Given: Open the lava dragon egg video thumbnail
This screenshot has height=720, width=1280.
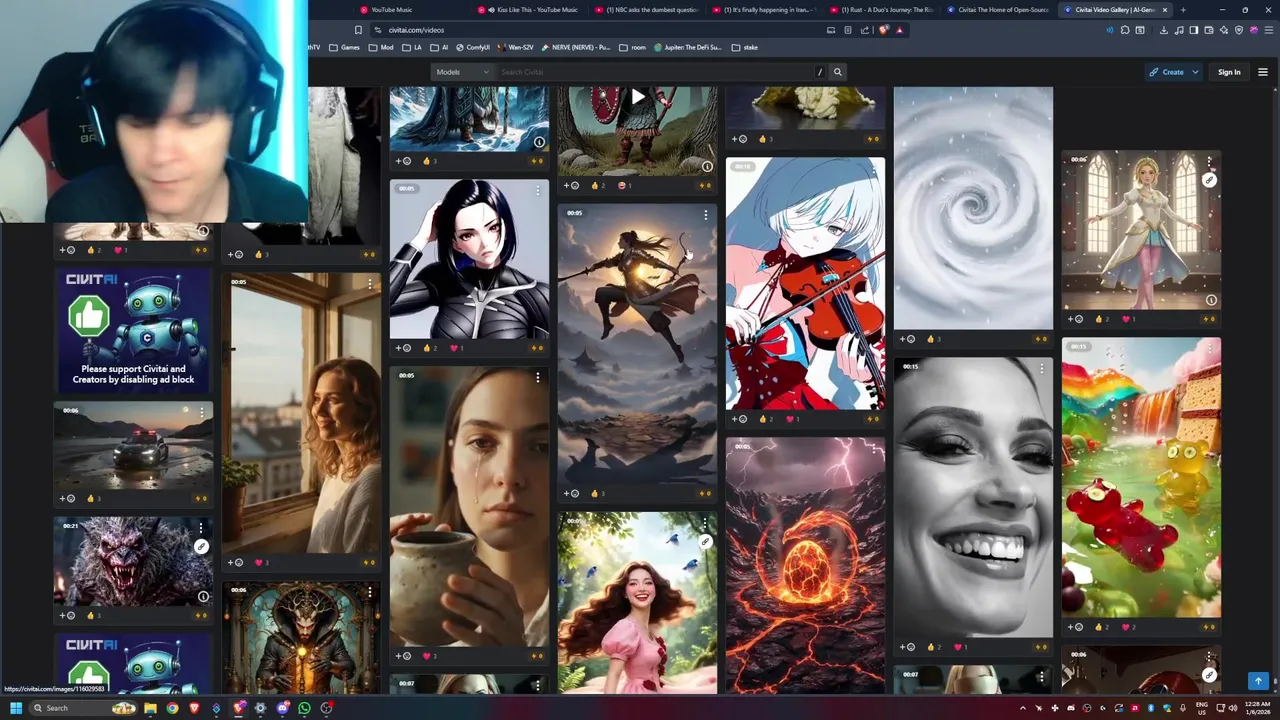Looking at the screenshot, I should (x=805, y=565).
